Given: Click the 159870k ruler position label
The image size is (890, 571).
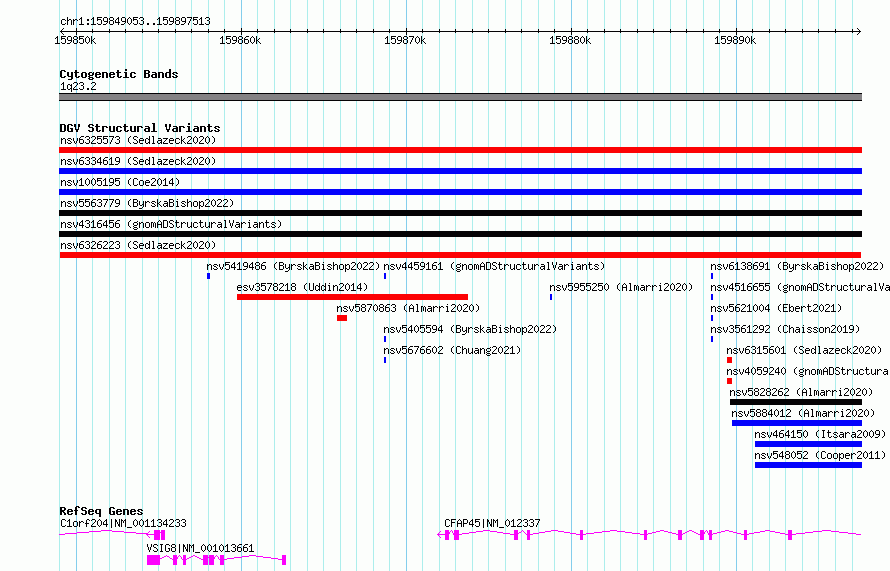Looking at the screenshot, I should (405, 40).
